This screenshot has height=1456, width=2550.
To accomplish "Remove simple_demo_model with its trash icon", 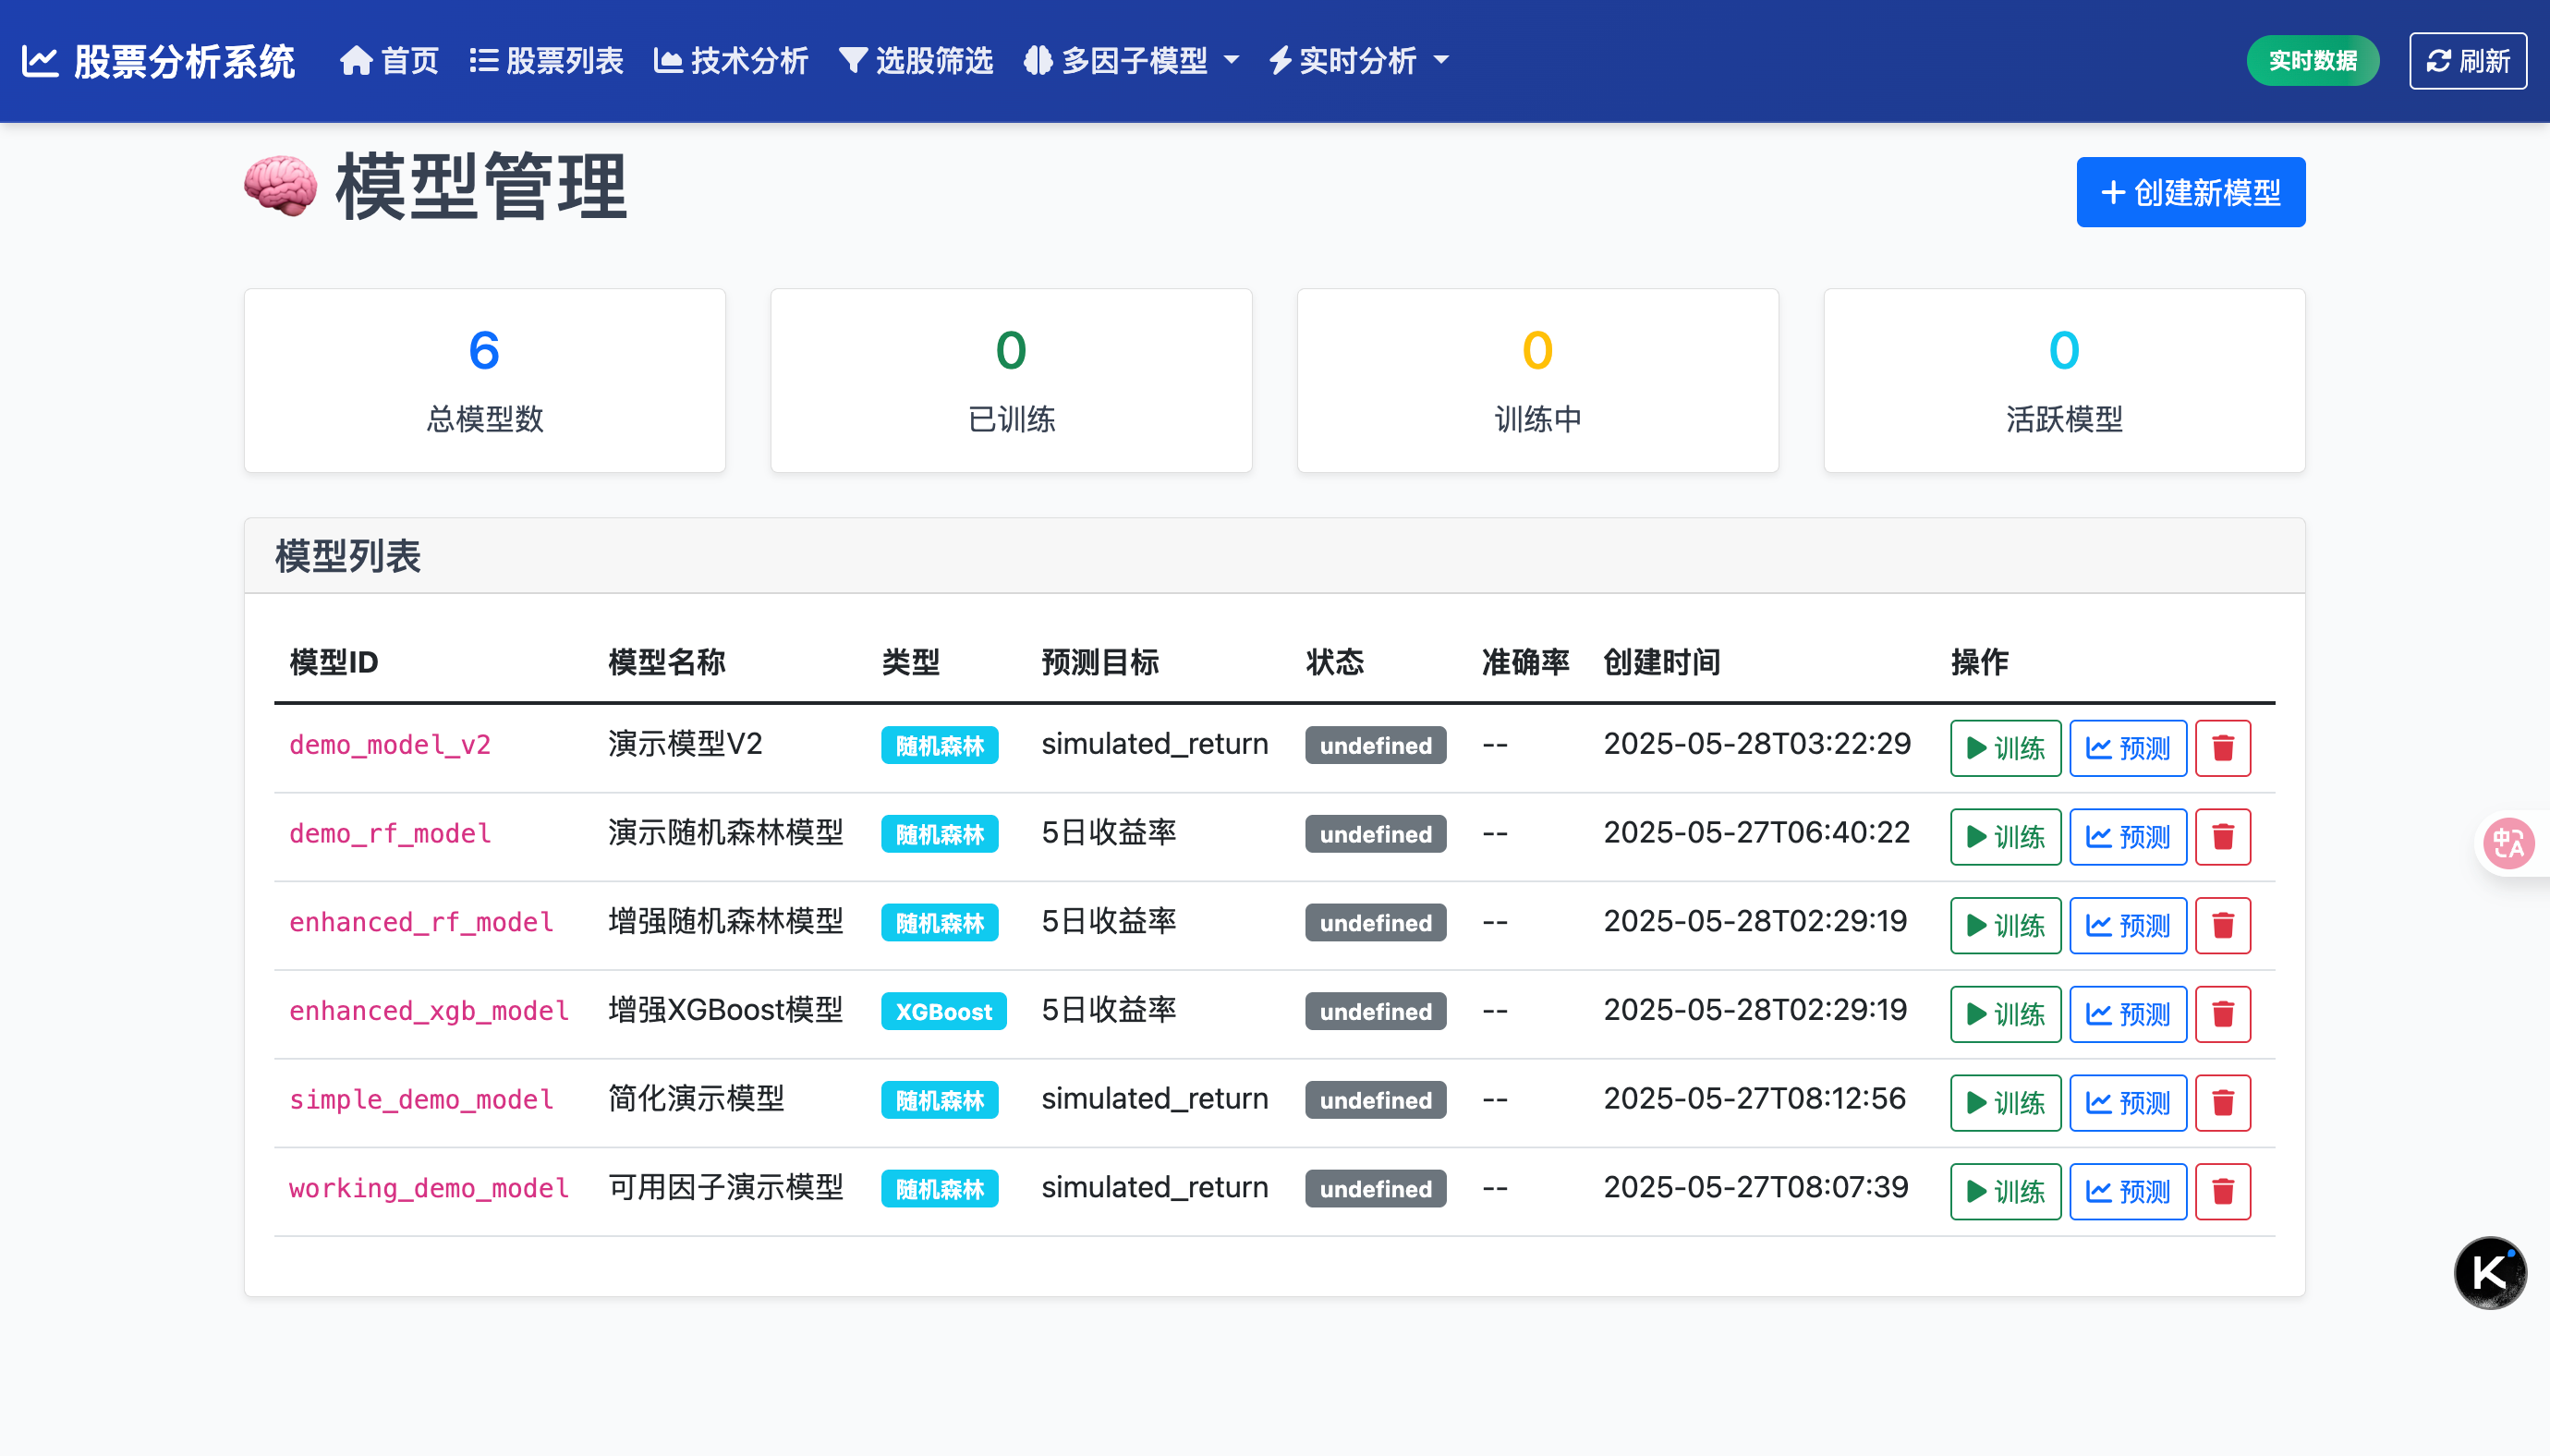I will 2222,1103.
